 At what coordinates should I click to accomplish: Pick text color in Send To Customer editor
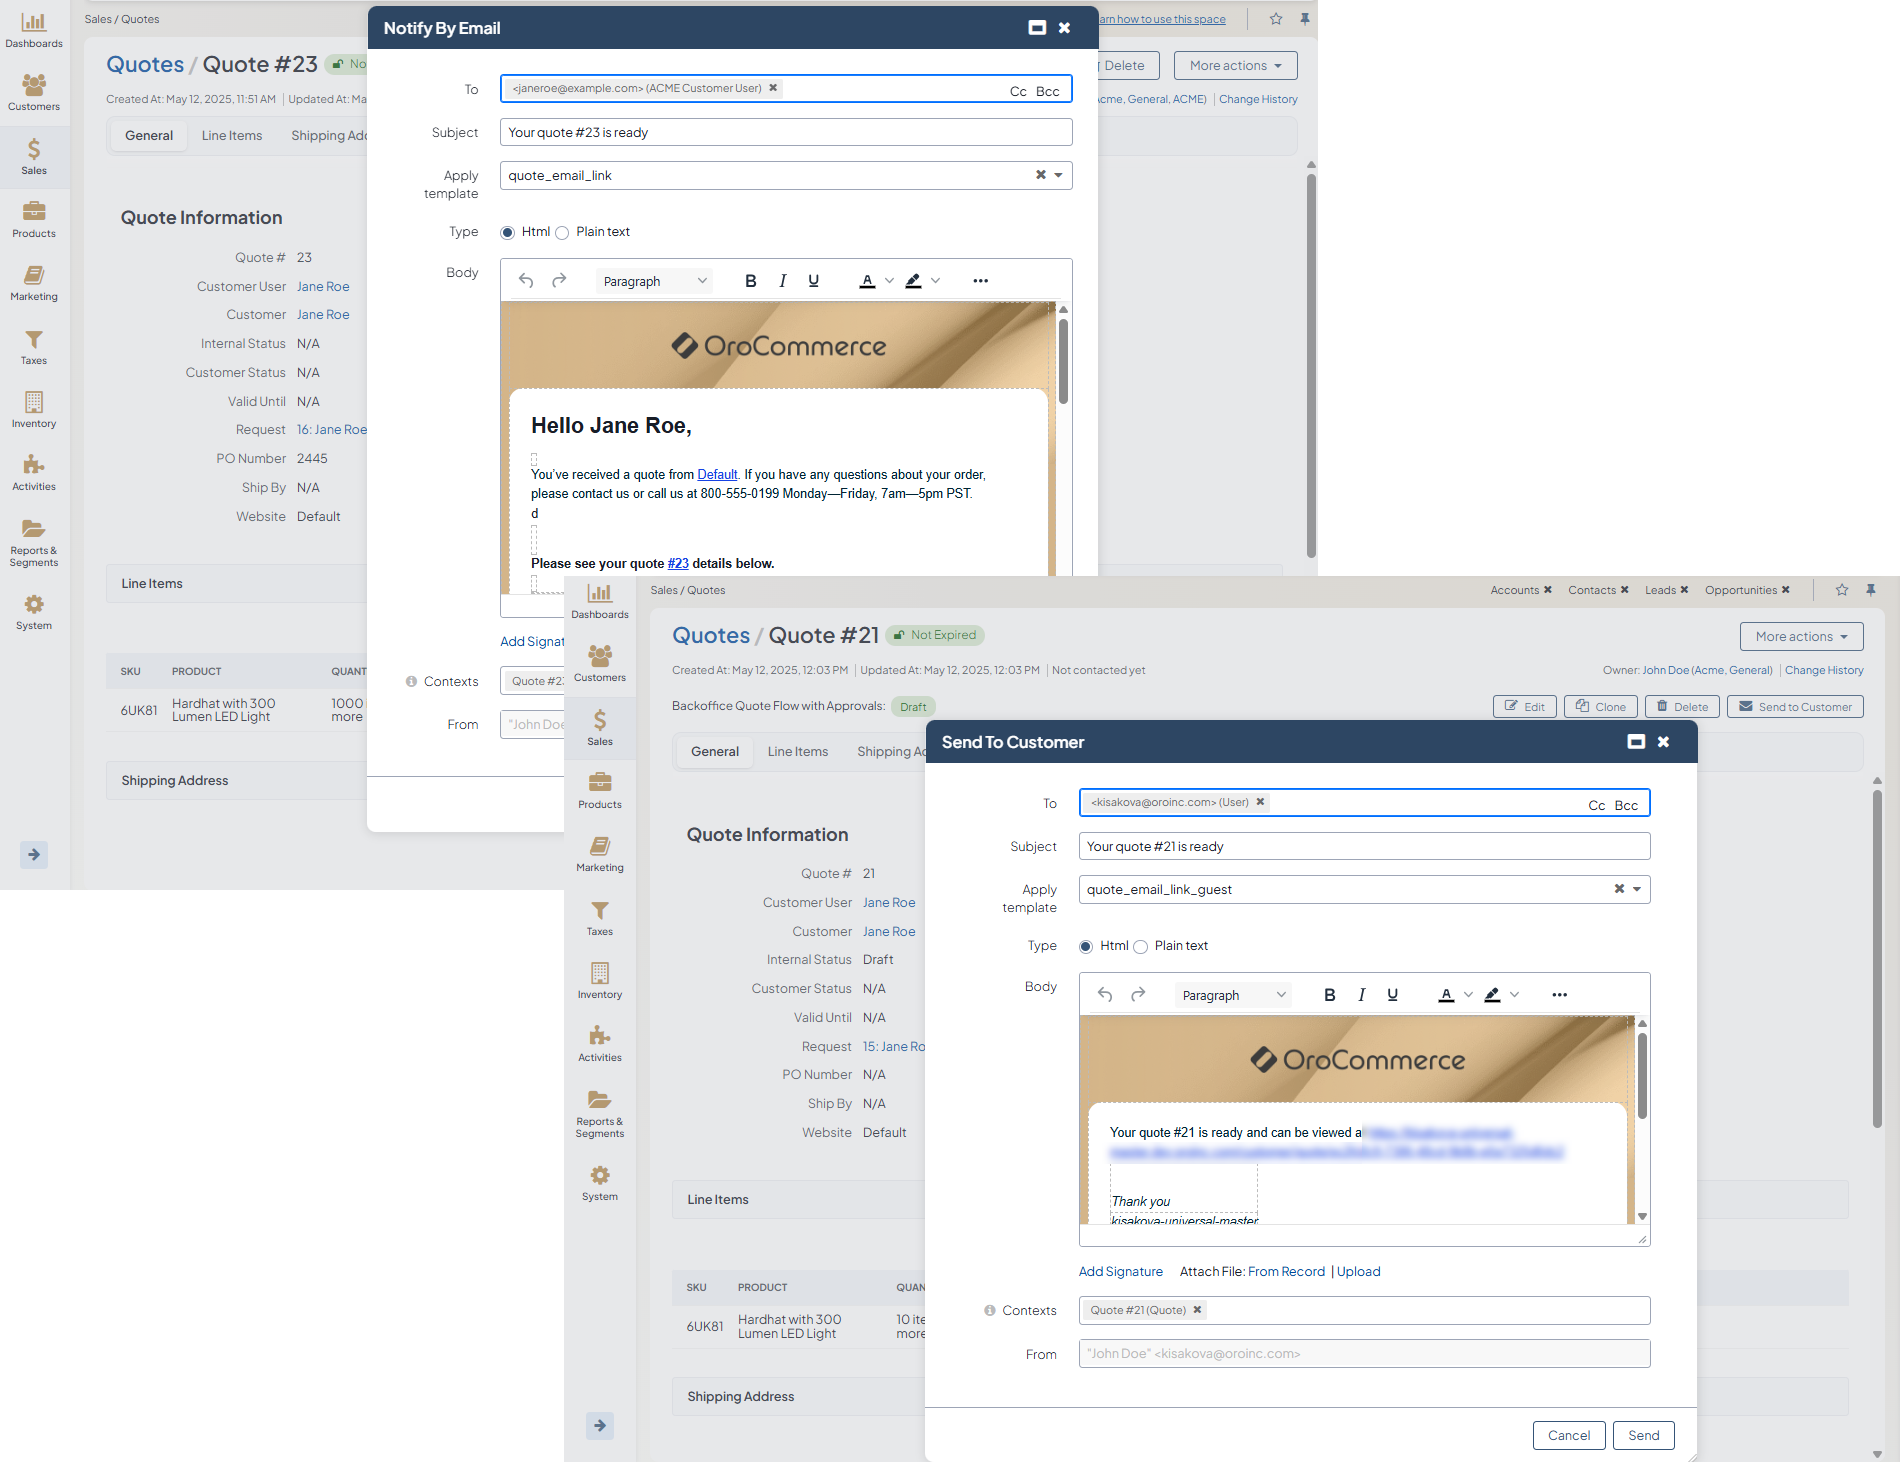point(1446,995)
